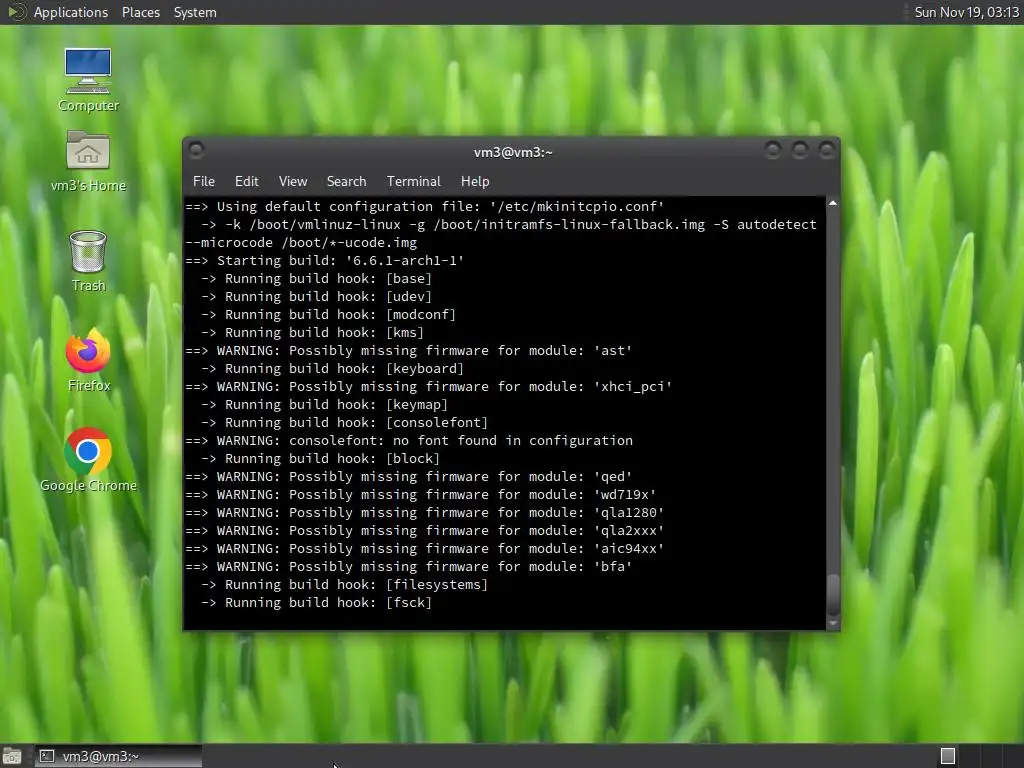Click the Applications menu logo icon
The height and width of the screenshot is (768, 1024).
pos(16,12)
